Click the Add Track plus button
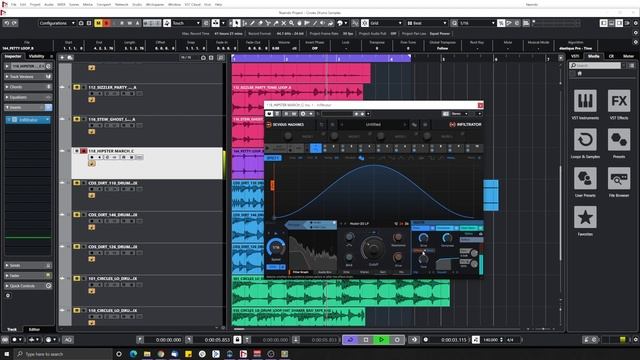640x360 pixels. [62, 58]
